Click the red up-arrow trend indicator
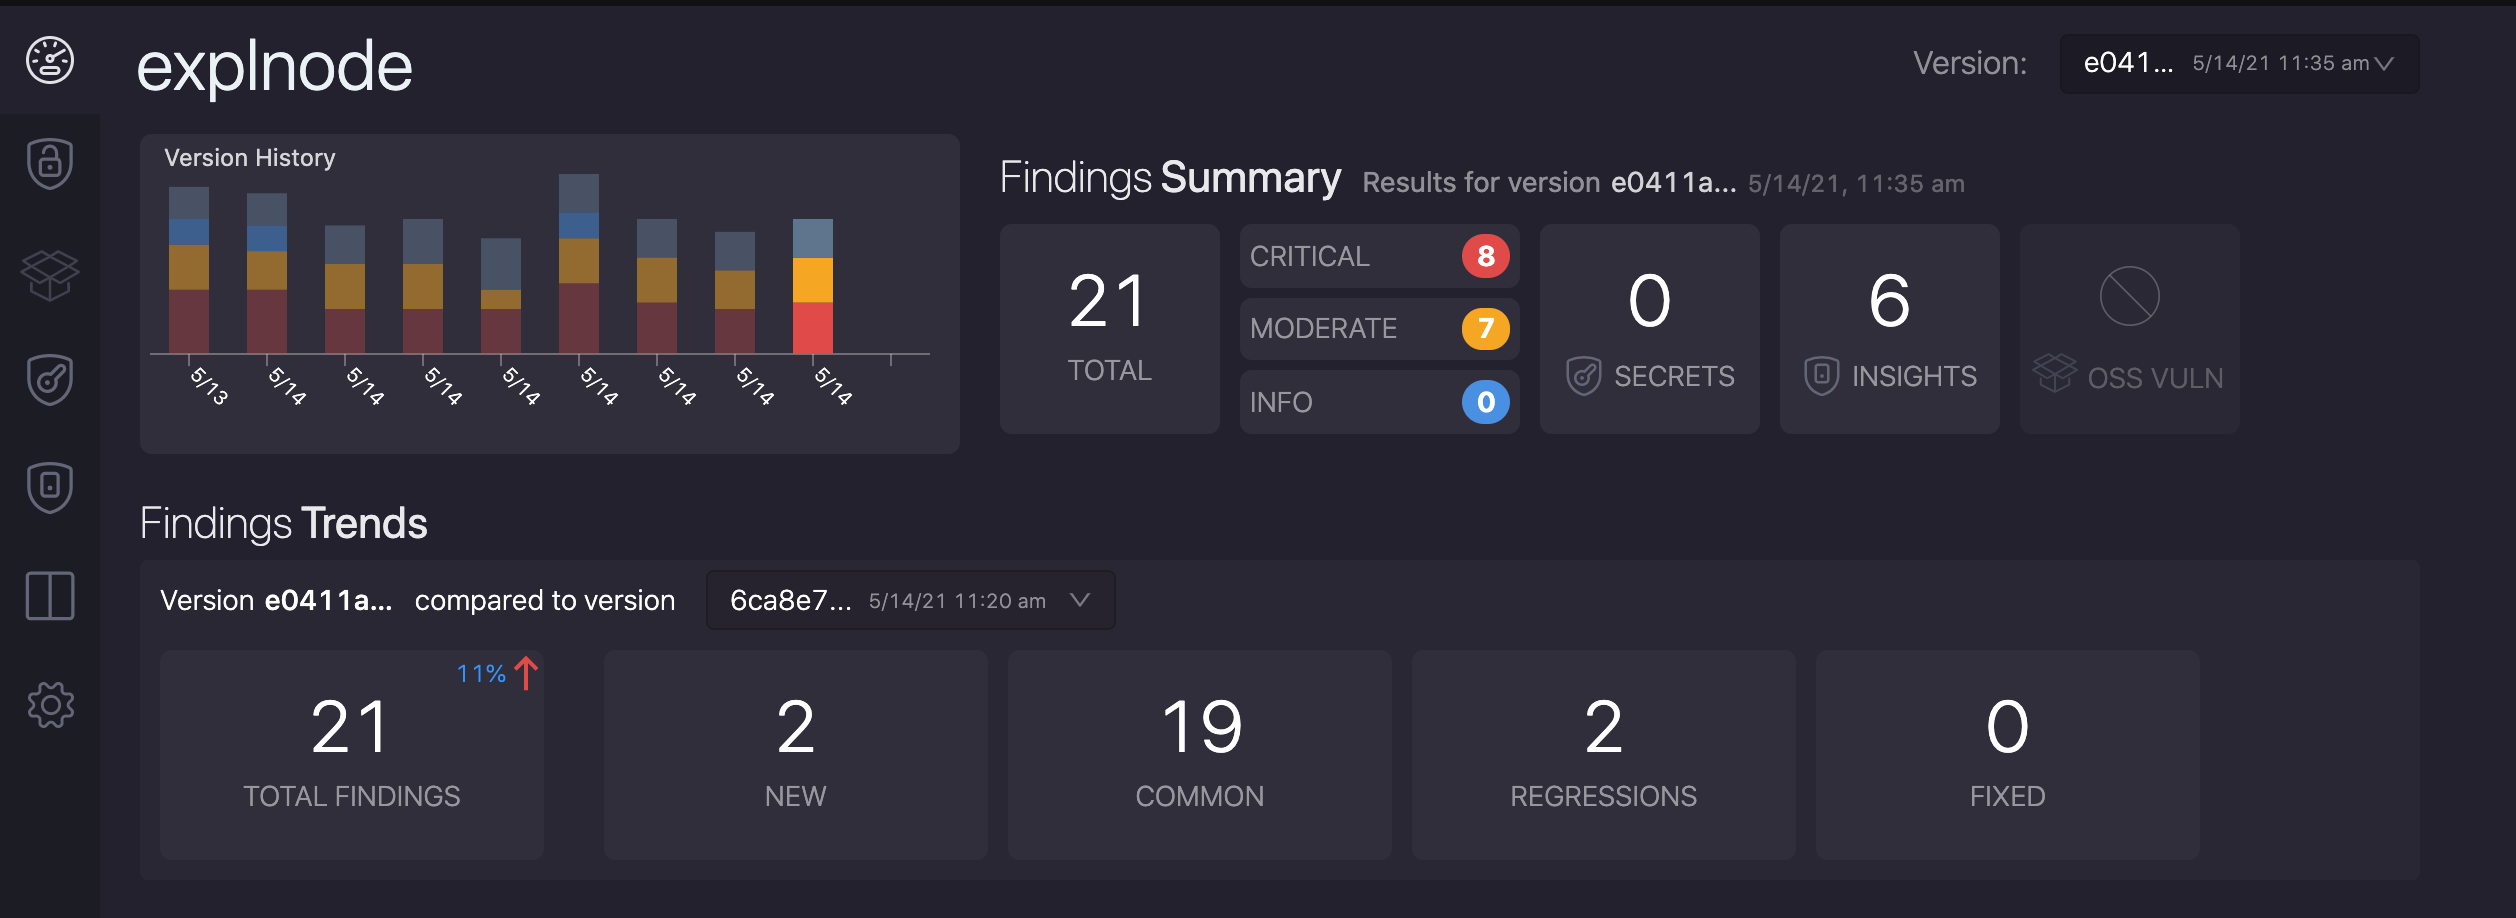The image size is (2516, 918). (x=526, y=673)
